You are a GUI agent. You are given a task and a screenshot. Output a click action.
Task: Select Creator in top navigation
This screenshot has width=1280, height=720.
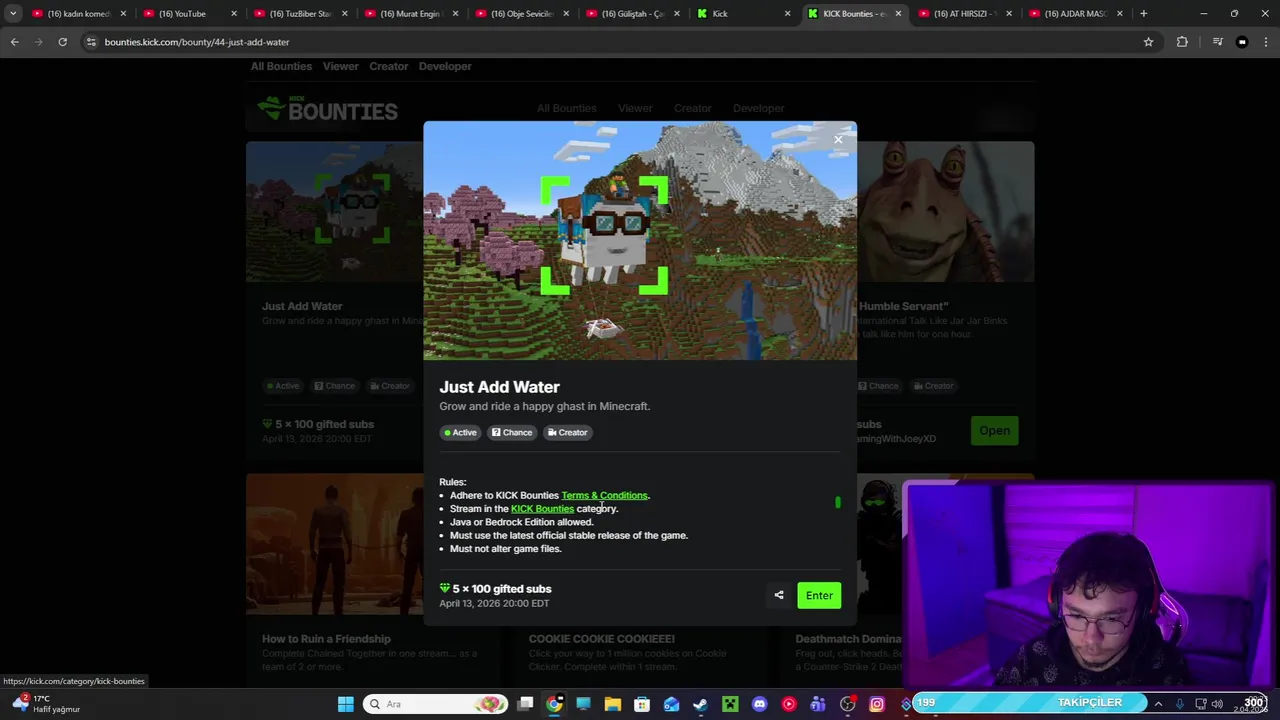[388, 66]
